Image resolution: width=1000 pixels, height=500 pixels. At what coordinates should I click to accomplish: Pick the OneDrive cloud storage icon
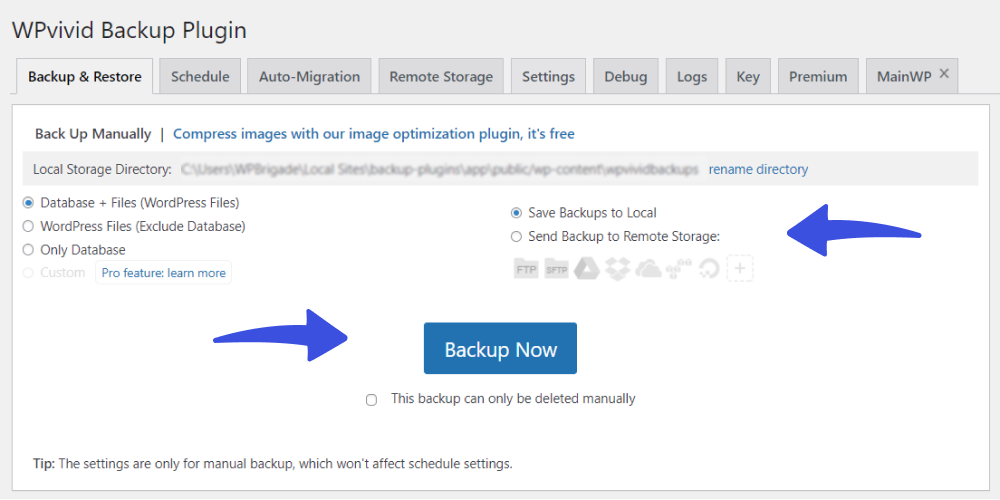click(649, 269)
